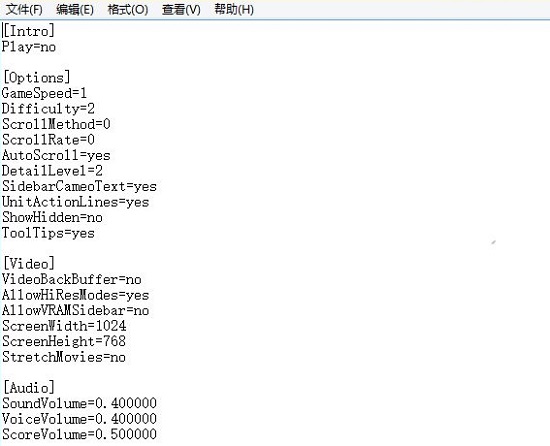Click the UnitActionLines=yes line
This screenshot has width=550, height=446.
pyautogui.click(x=75, y=202)
